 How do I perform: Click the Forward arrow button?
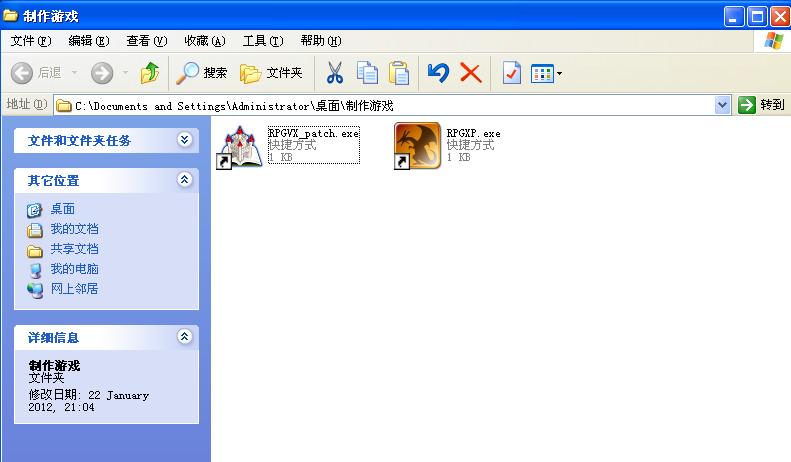pyautogui.click(x=102, y=73)
